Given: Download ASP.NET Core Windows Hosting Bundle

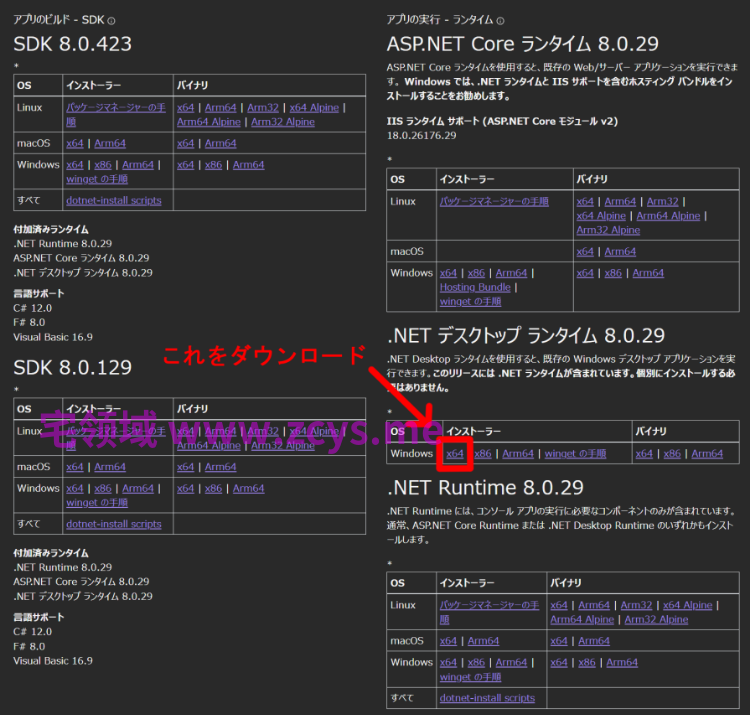Looking at the screenshot, I should (475, 287).
